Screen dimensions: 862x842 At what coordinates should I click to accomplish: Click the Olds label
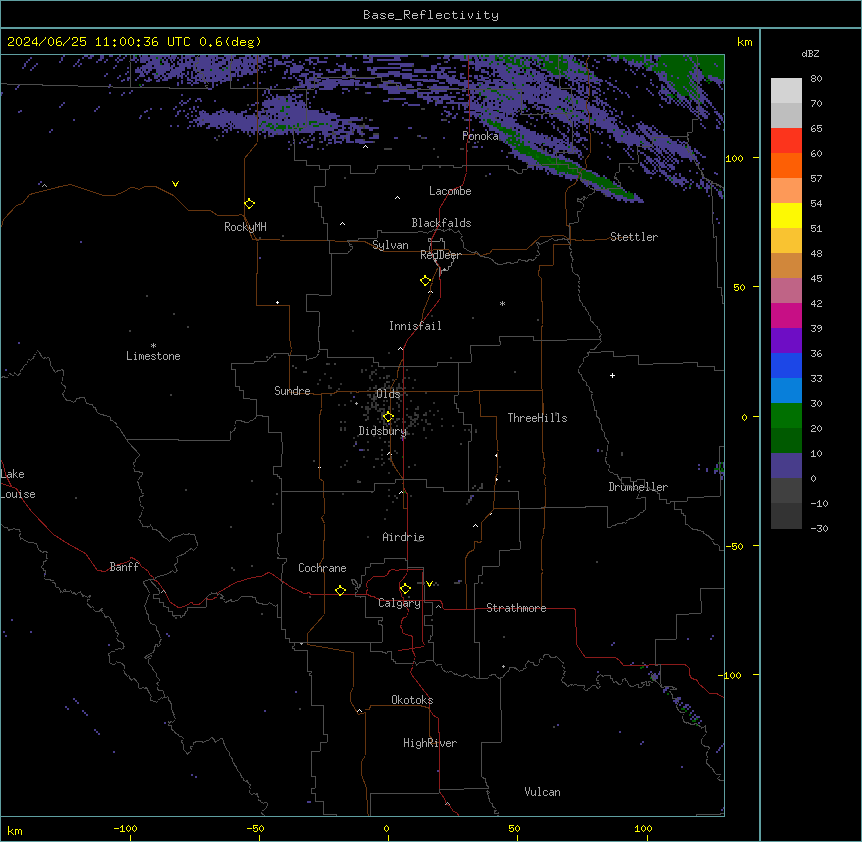tap(388, 394)
